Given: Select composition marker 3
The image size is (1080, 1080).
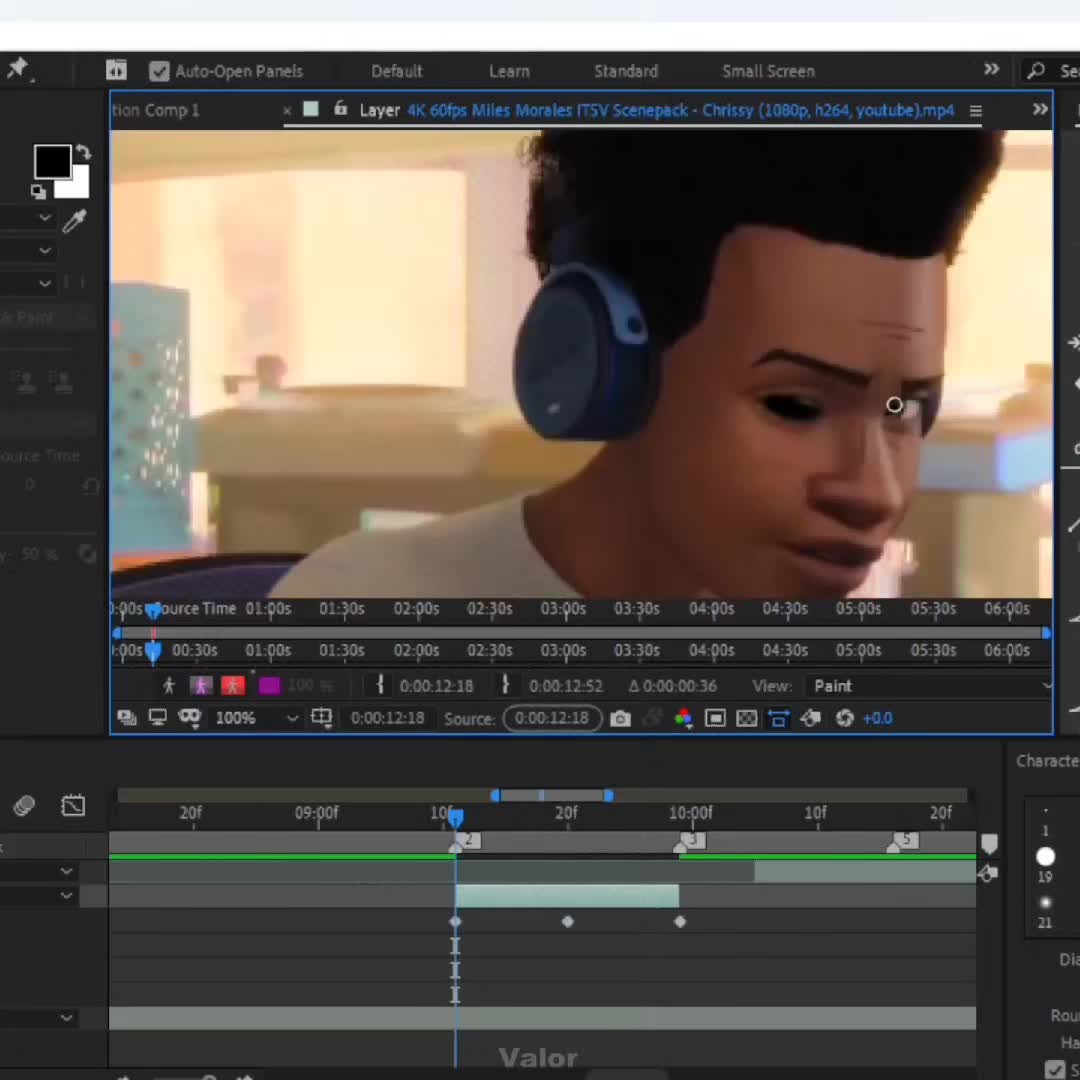Looking at the screenshot, I should point(690,842).
